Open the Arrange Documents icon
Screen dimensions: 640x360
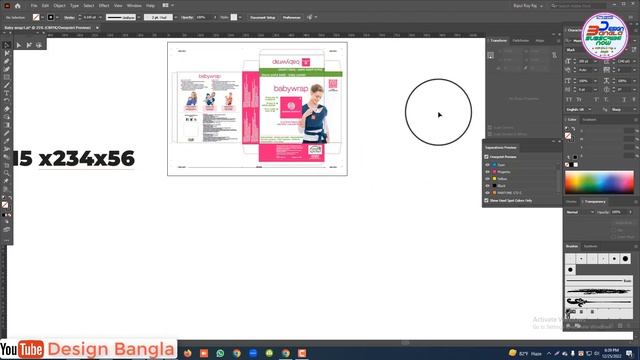click(166, 6)
